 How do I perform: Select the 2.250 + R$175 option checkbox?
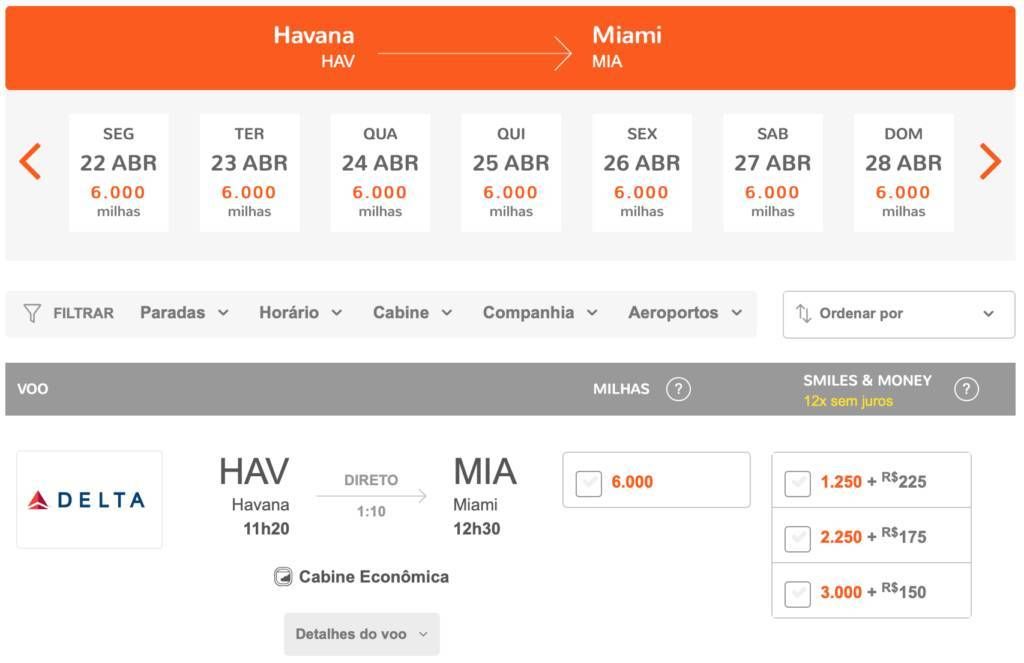(x=797, y=538)
